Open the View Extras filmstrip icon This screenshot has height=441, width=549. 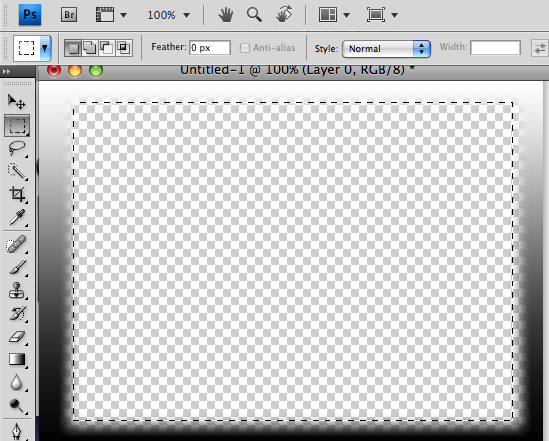click(x=105, y=15)
